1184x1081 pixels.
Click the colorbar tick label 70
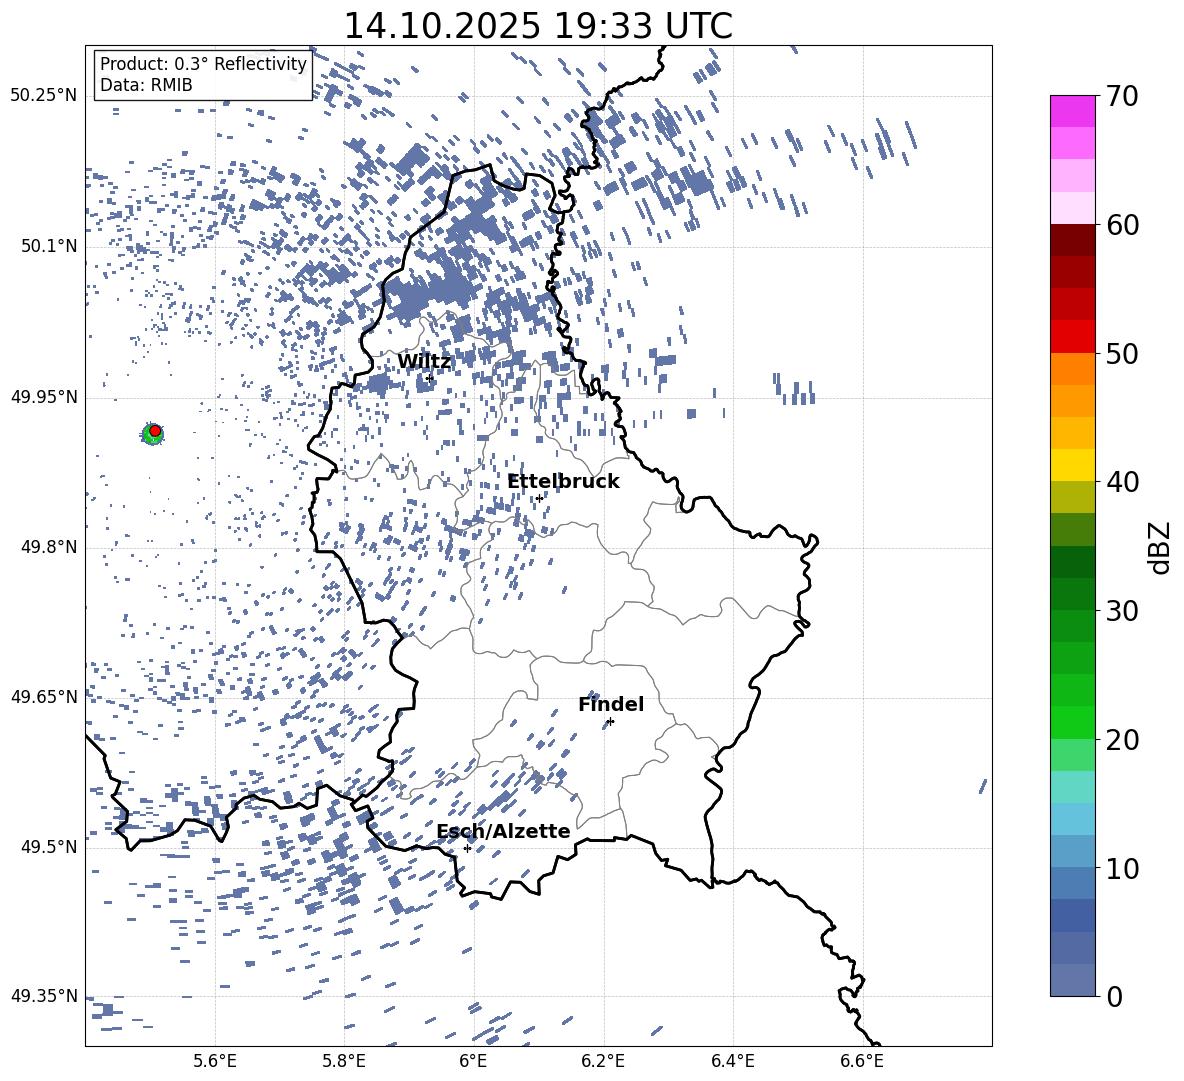[1123, 96]
